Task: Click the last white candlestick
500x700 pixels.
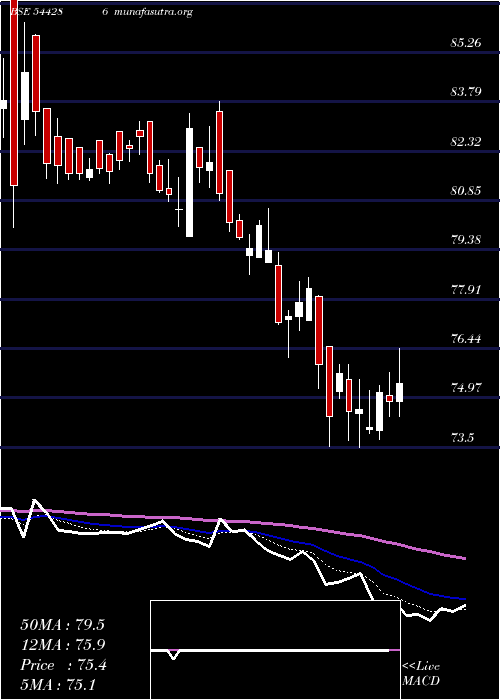Action: [400, 392]
